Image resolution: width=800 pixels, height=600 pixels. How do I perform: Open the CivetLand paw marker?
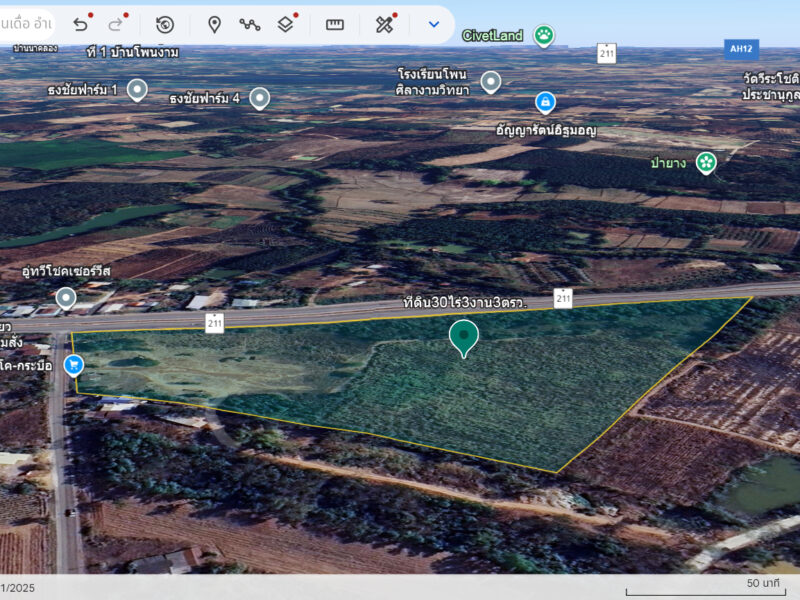pyautogui.click(x=543, y=36)
